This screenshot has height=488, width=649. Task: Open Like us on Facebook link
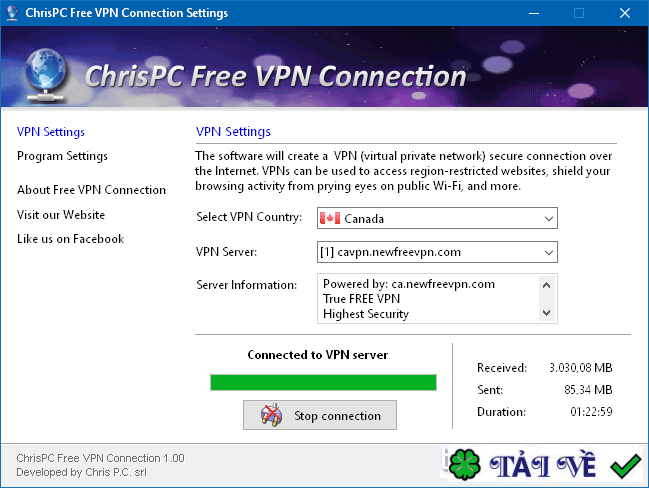pyautogui.click(x=70, y=239)
